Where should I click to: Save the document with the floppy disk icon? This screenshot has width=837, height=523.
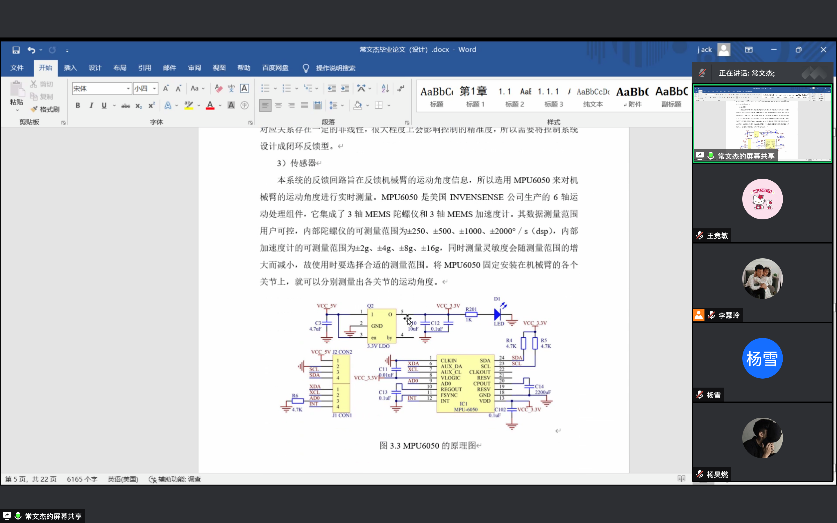[x=16, y=50]
